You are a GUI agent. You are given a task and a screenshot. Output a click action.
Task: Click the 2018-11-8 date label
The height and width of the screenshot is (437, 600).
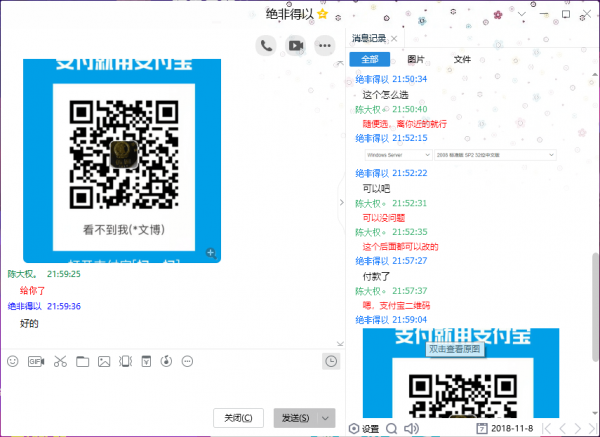pos(512,429)
